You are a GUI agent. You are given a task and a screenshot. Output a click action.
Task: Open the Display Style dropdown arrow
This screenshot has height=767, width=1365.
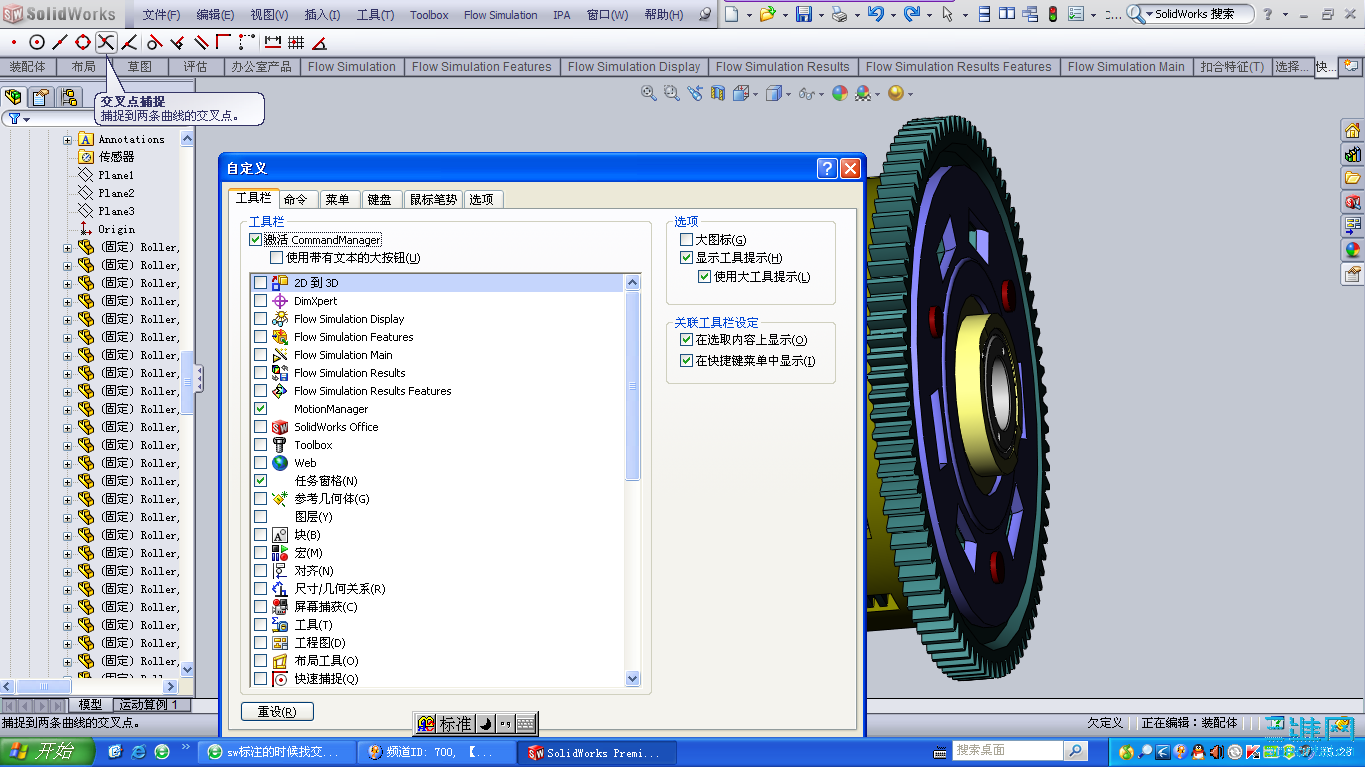(788, 94)
